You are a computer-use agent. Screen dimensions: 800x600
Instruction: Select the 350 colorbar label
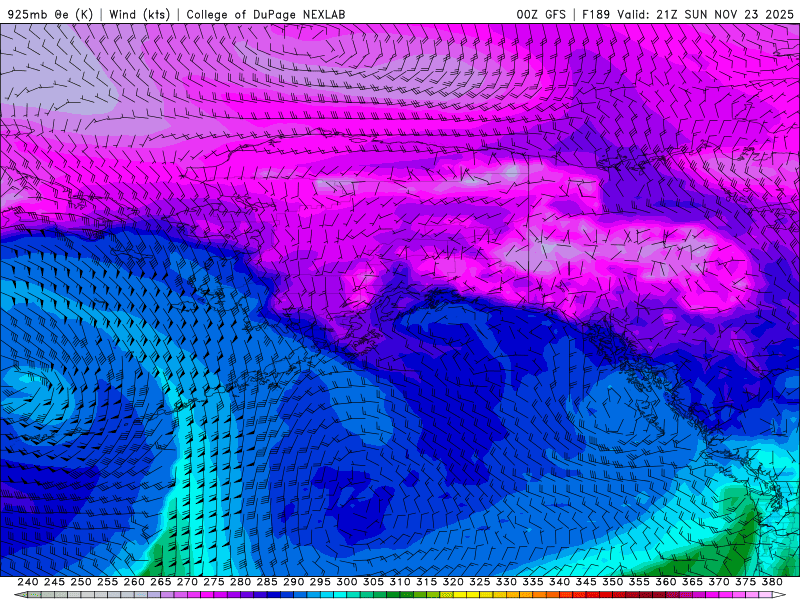point(612,582)
